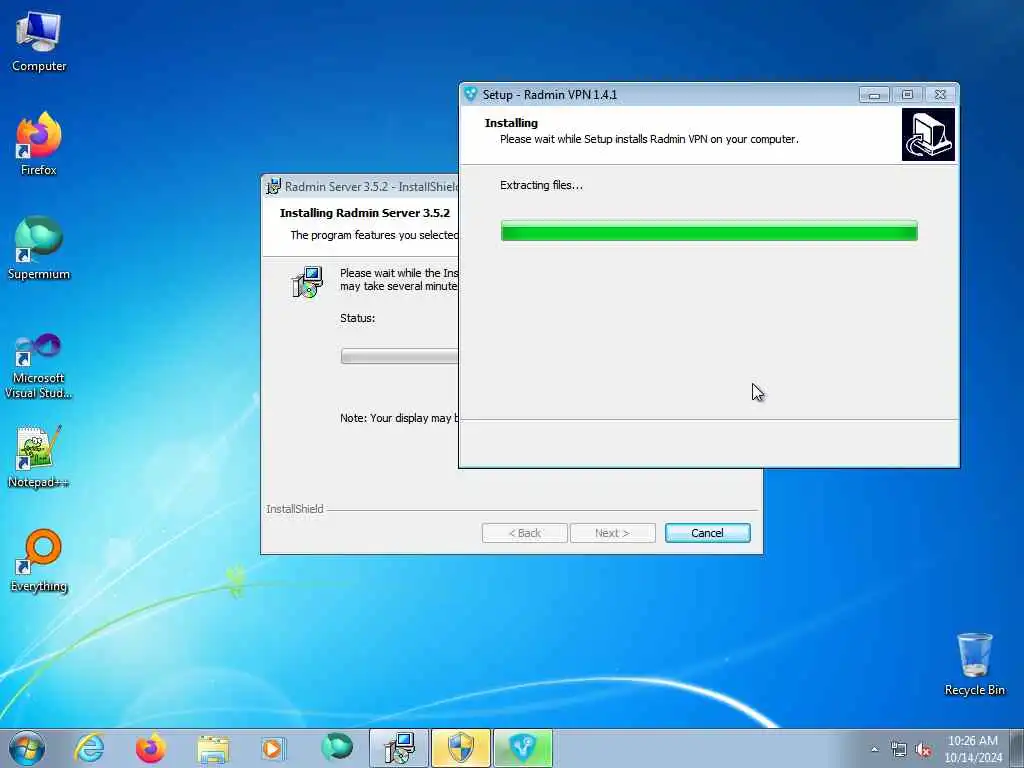Open the Microsoft Visual Studio desktop shortcut
The image size is (1024, 768).
pos(39,366)
